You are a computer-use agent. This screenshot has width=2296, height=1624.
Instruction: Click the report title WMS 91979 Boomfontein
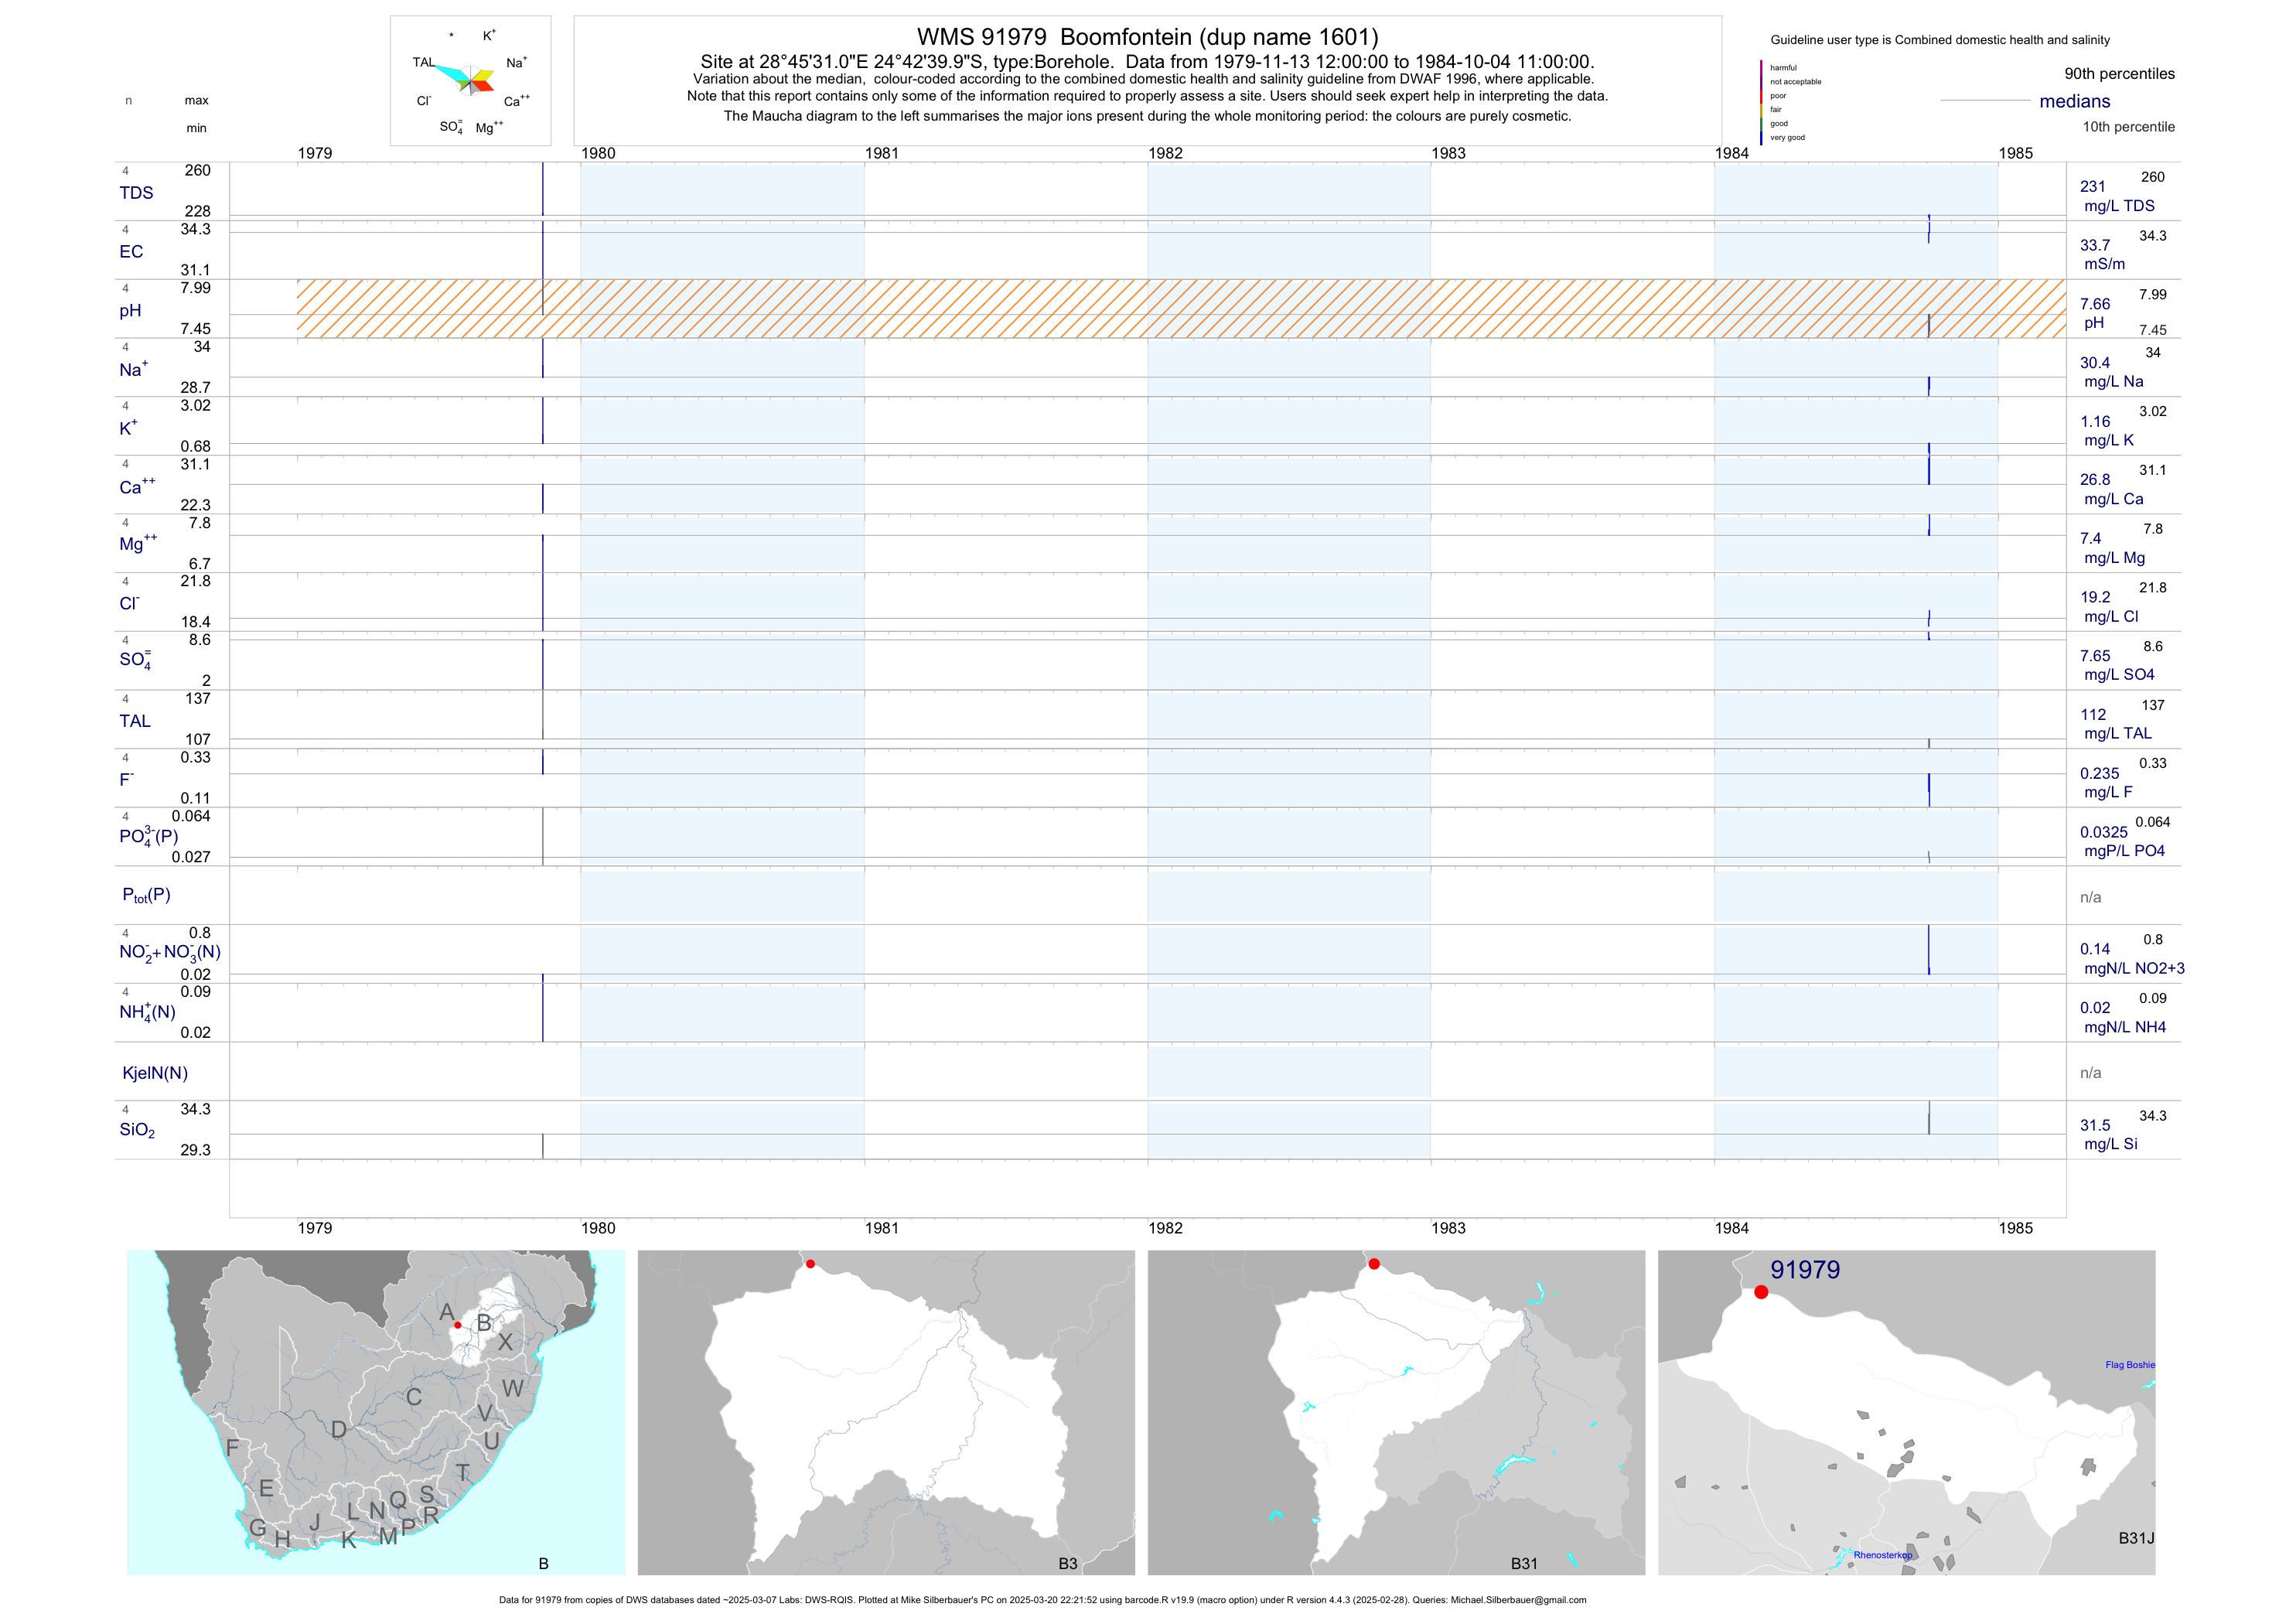(1147, 37)
